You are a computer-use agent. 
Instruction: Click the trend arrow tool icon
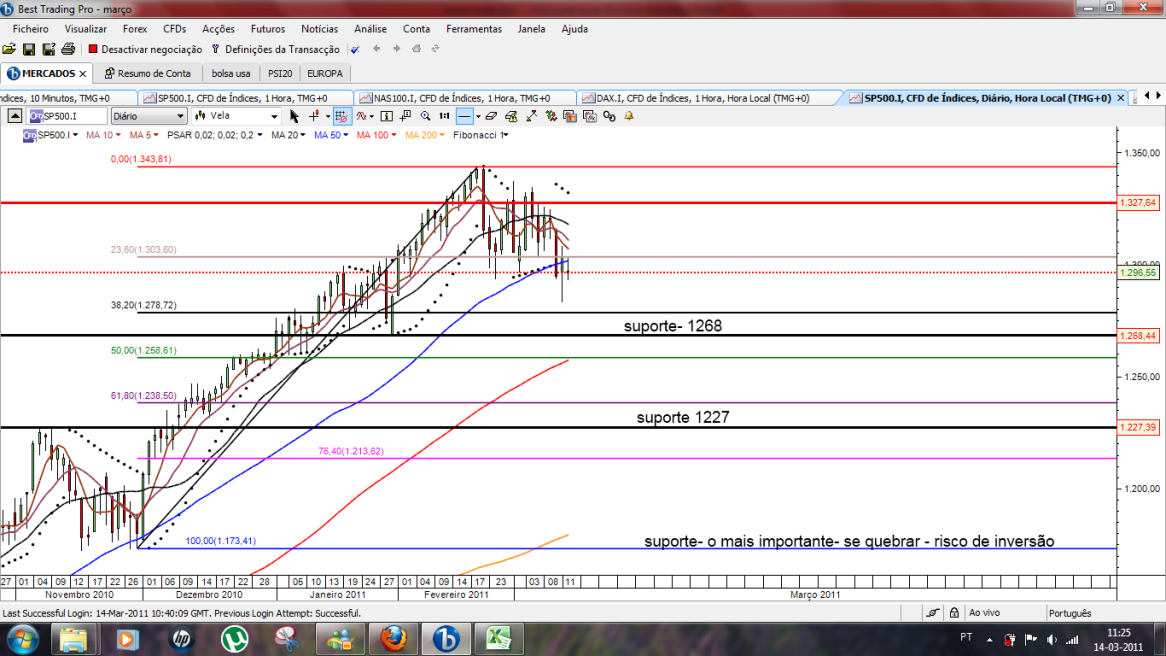point(531,116)
